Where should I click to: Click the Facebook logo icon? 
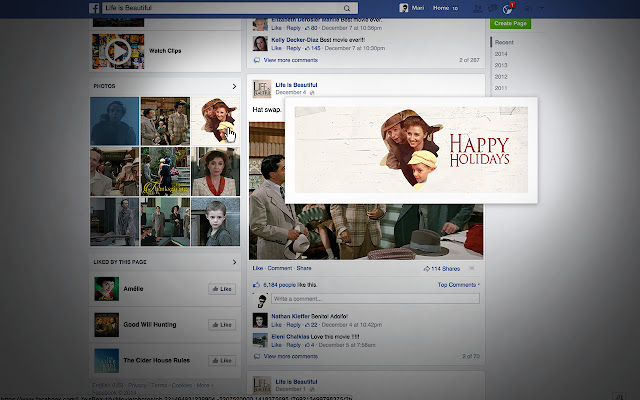[x=94, y=8]
